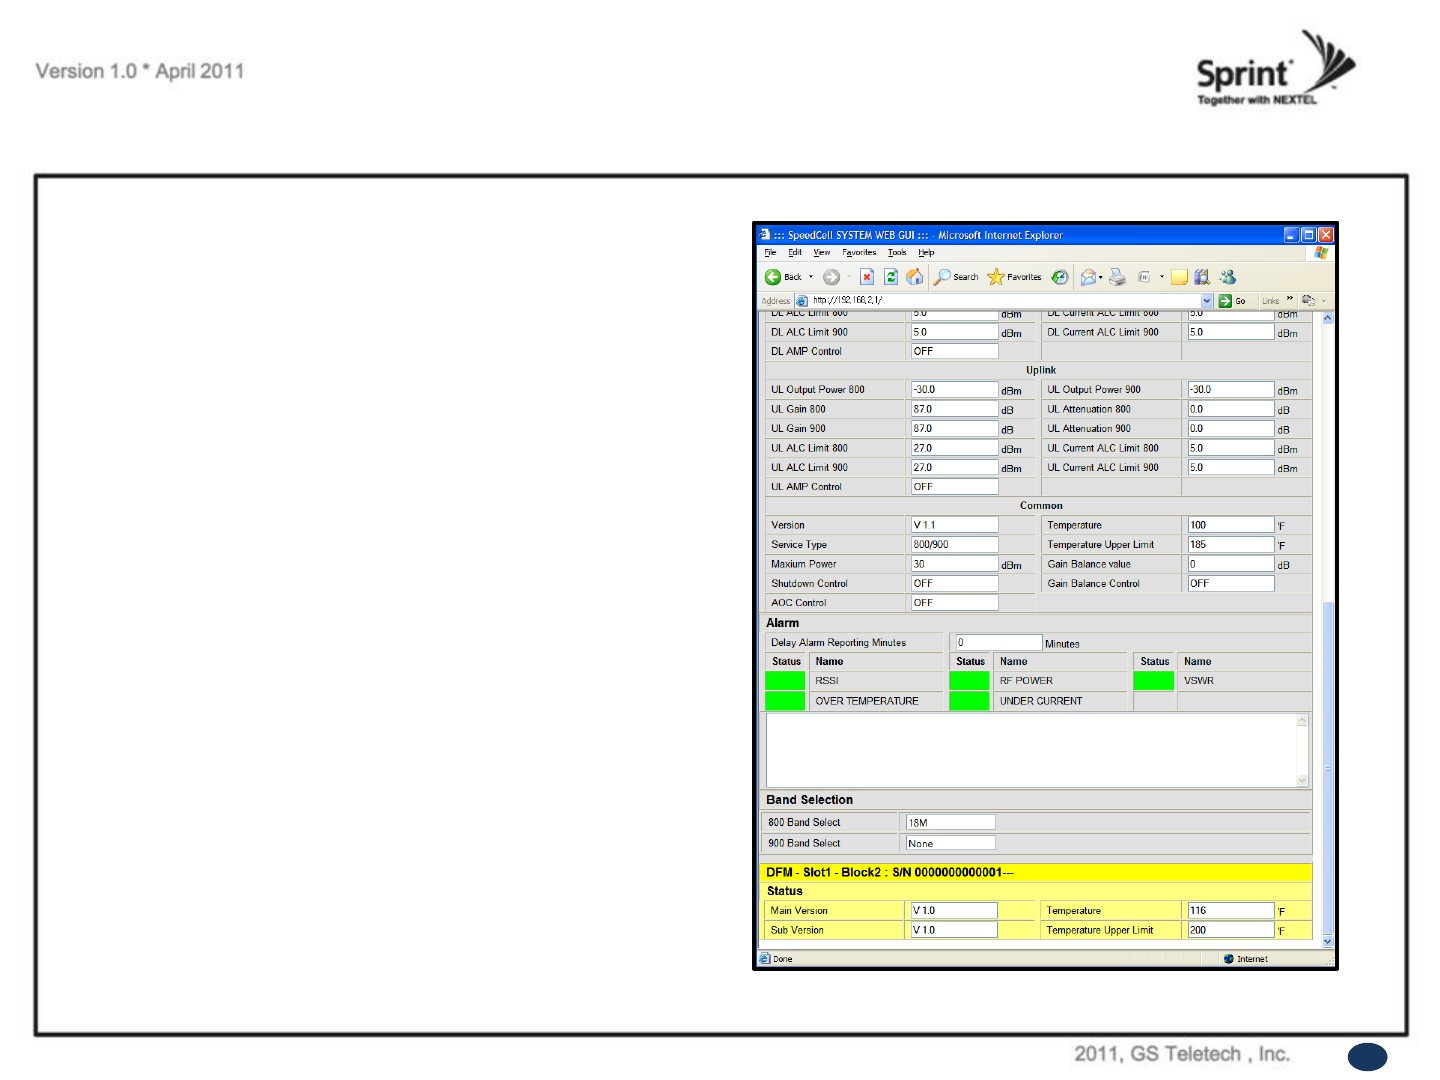Print the page with the printer icon
Image resolution: width=1440 pixels, height=1080 pixels.
coord(1117,277)
